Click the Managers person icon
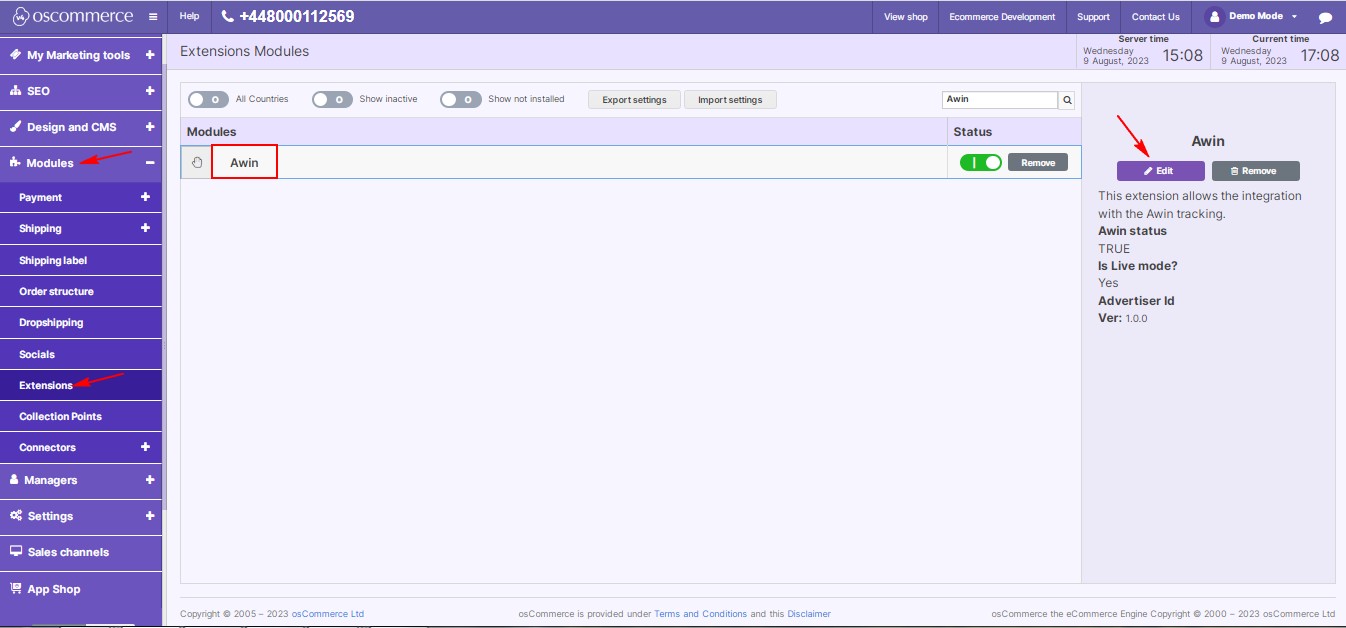Viewport: 1346px width, 628px height. (x=15, y=480)
